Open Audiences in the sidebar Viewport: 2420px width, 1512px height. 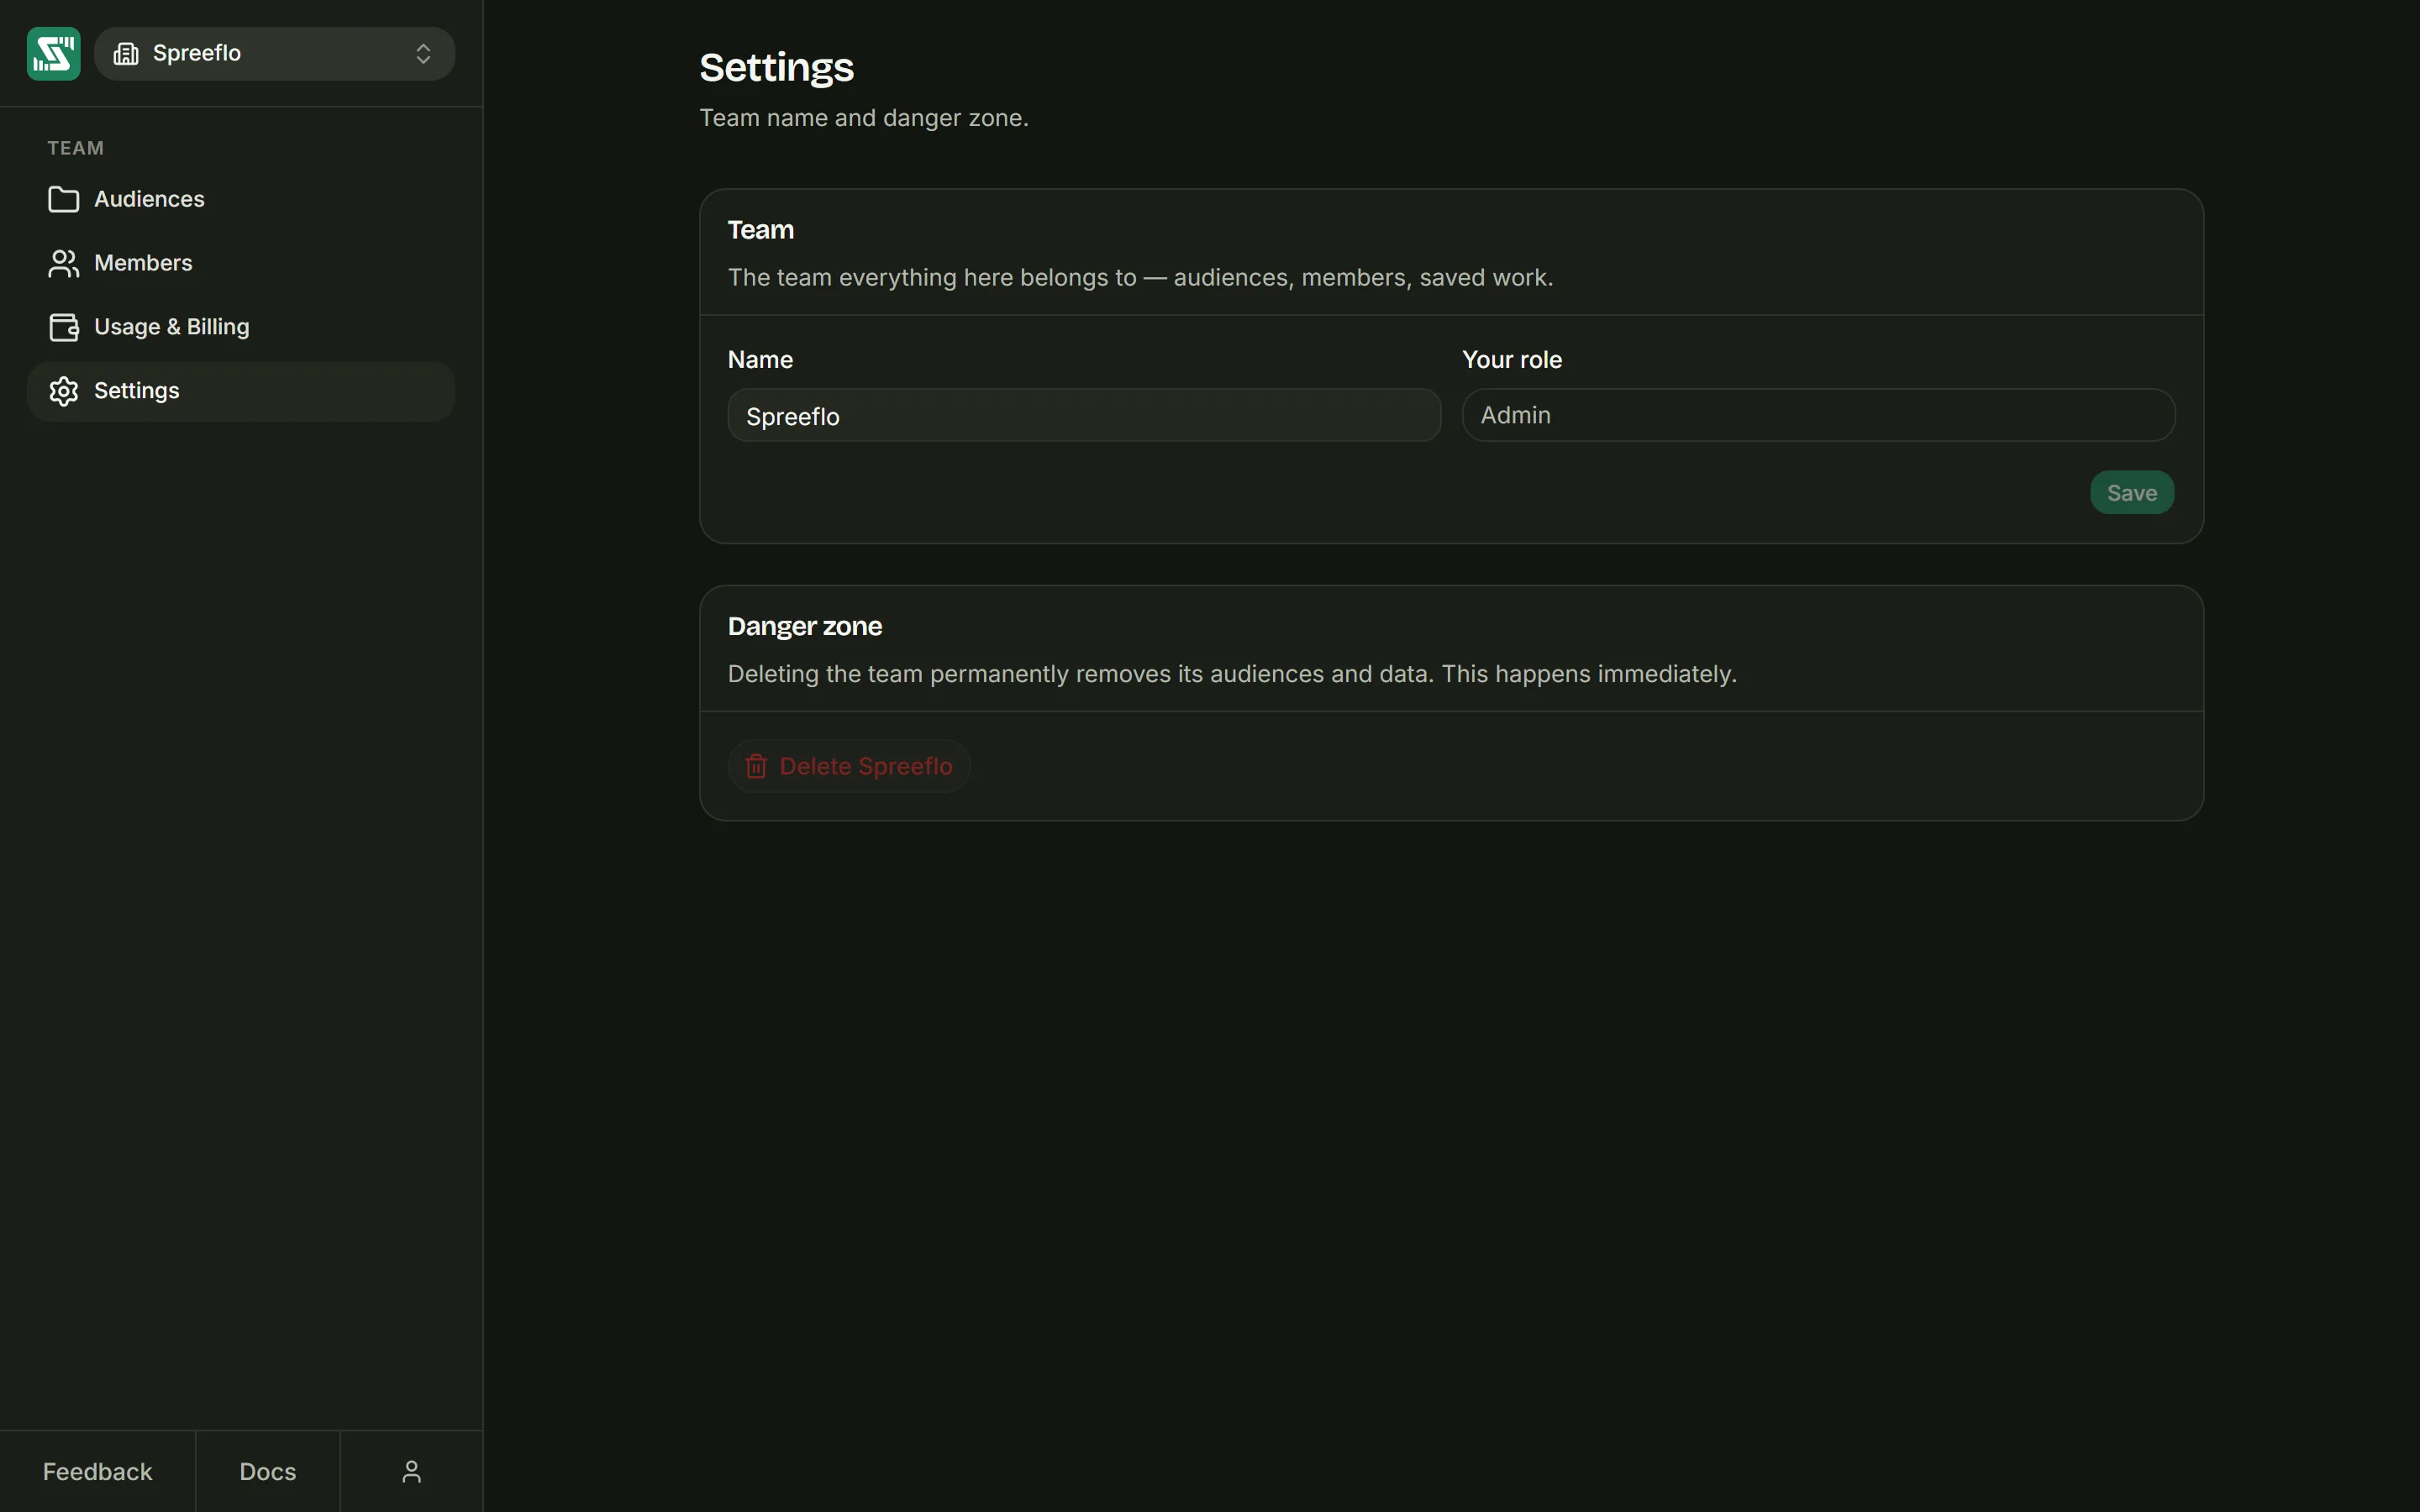coord(241,199)
